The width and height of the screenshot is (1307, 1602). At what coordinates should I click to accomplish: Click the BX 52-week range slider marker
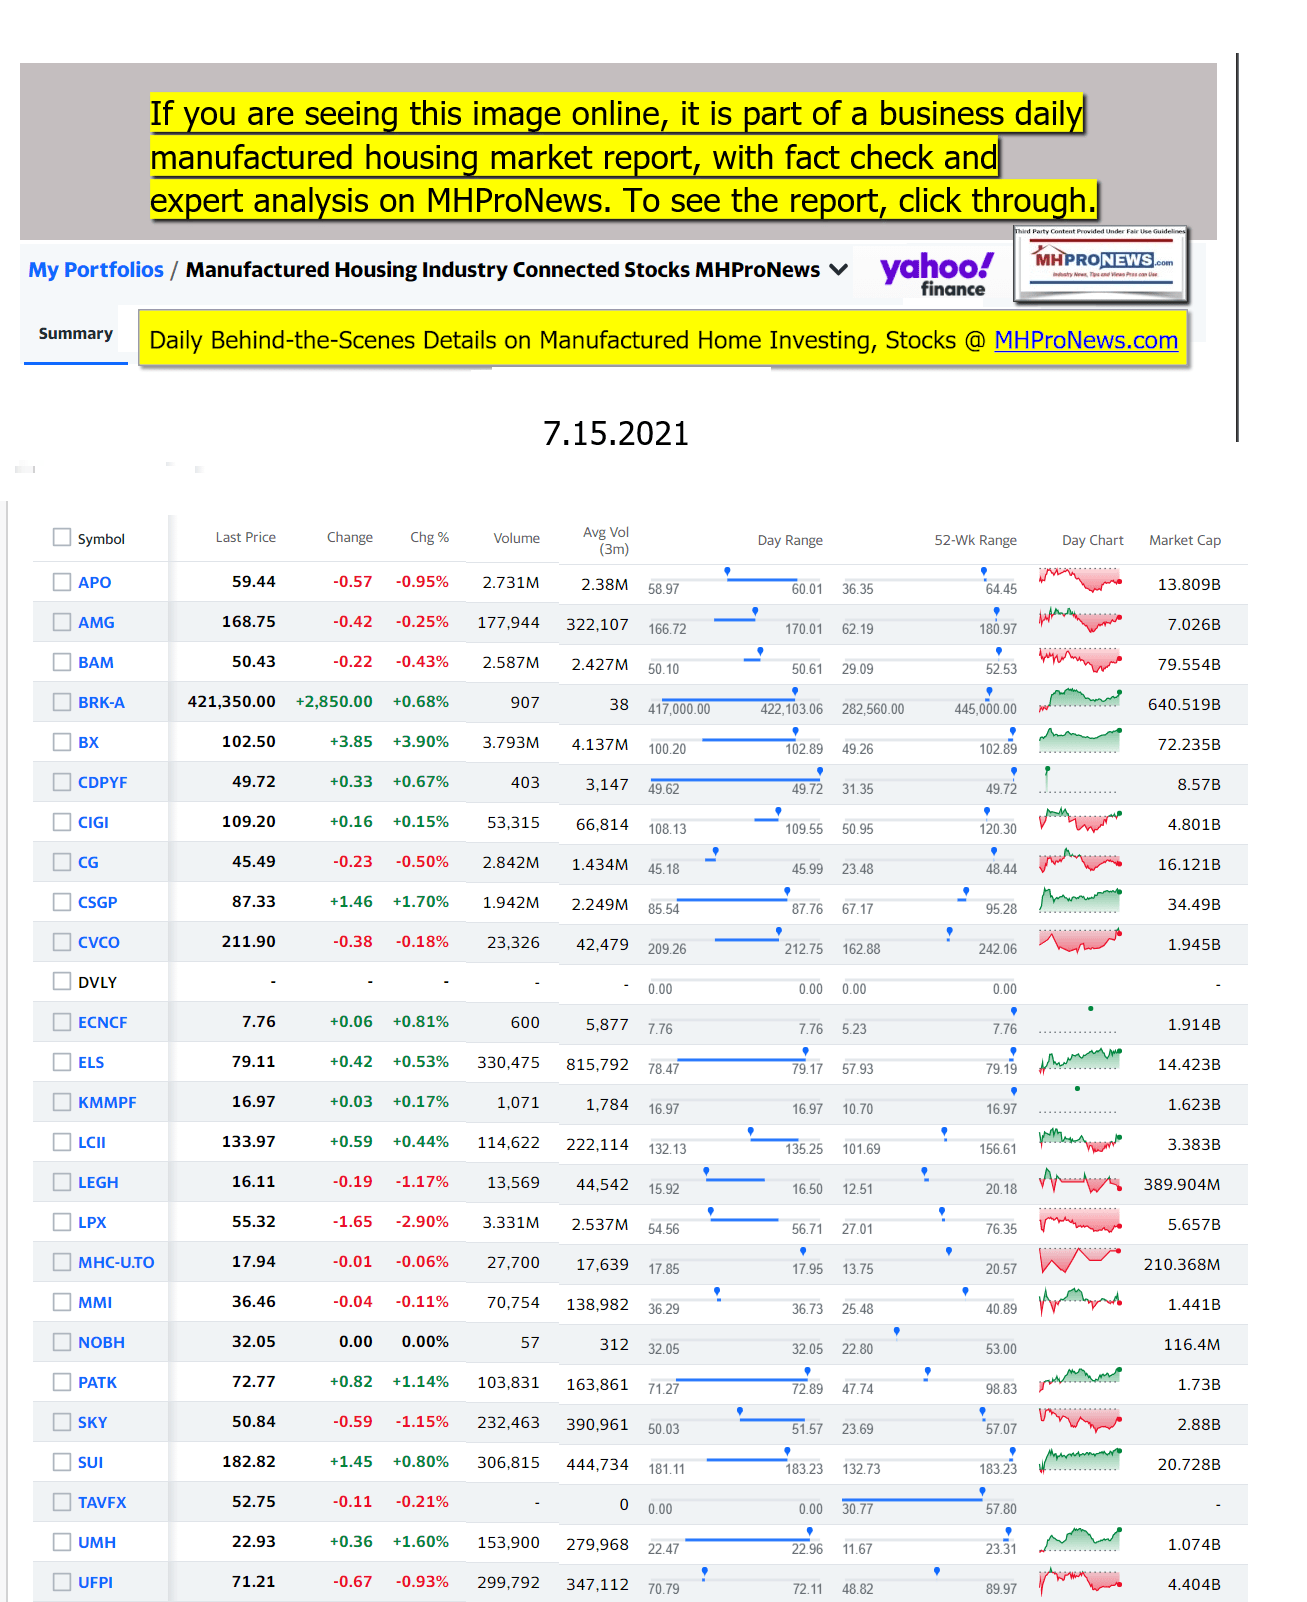(1013, 733)
